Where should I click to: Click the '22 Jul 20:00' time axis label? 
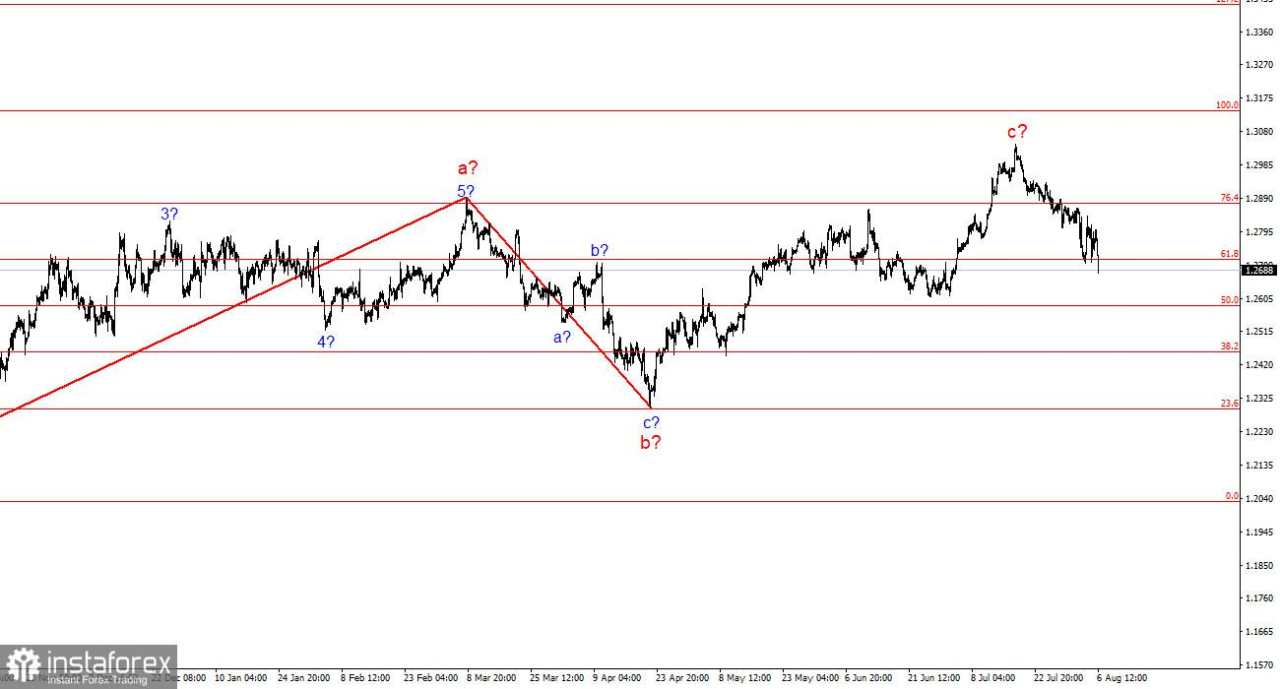1059,677
